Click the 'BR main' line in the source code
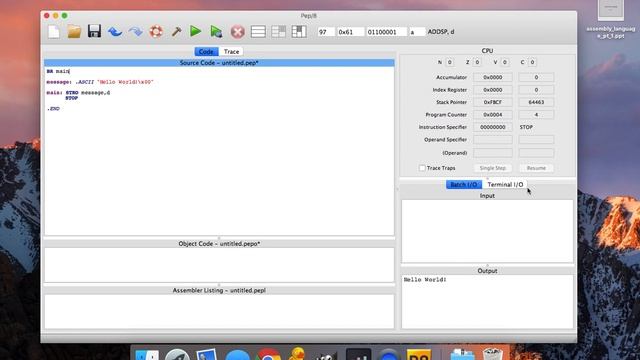 point(58,71)
